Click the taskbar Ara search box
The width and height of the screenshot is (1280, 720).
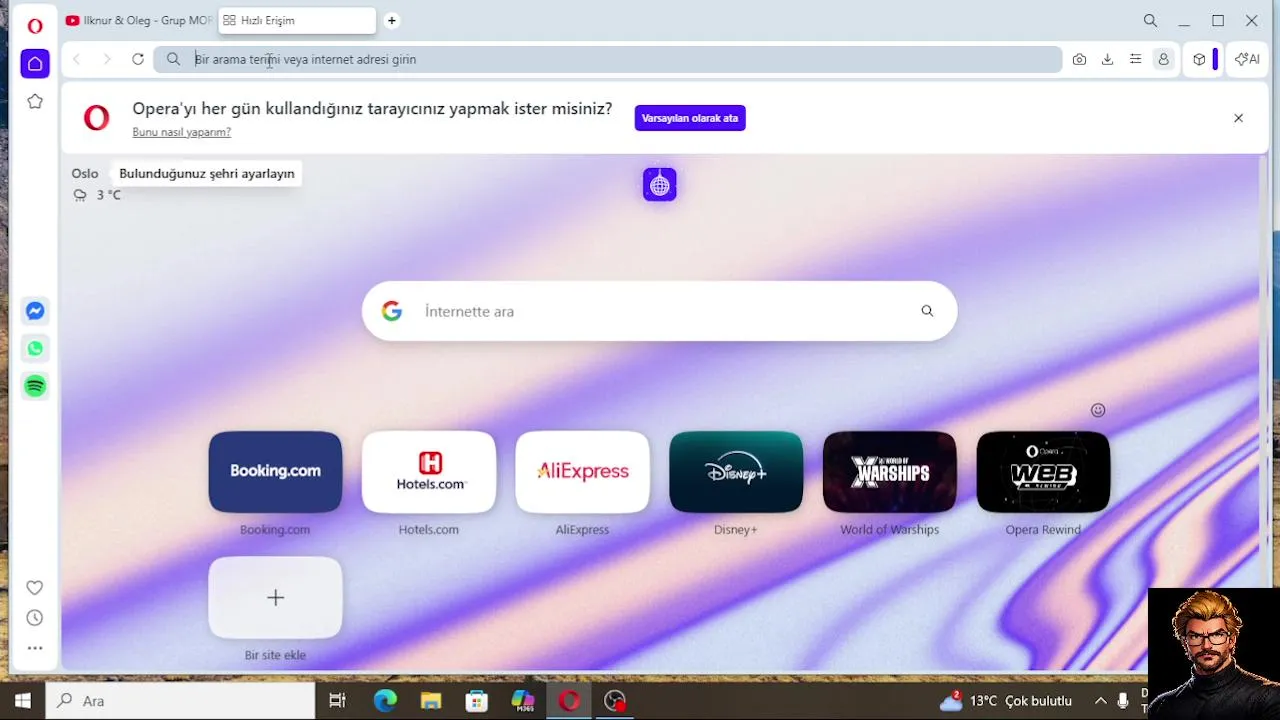tap(181, 701)
